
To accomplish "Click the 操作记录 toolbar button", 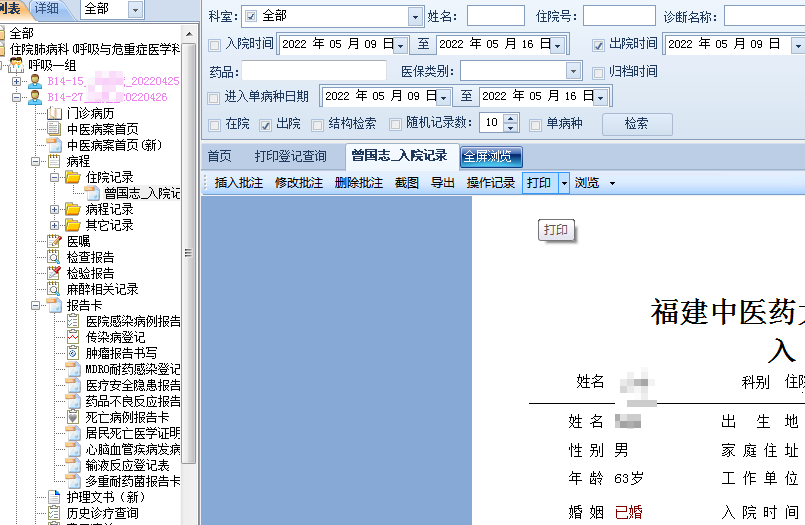I will pos(490,183).
